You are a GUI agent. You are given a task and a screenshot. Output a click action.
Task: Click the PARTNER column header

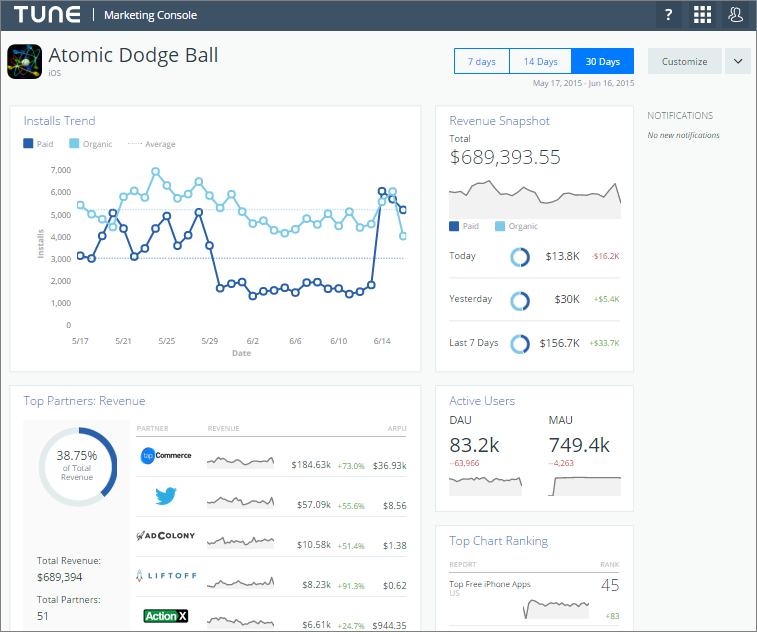[x=153, y=428]
